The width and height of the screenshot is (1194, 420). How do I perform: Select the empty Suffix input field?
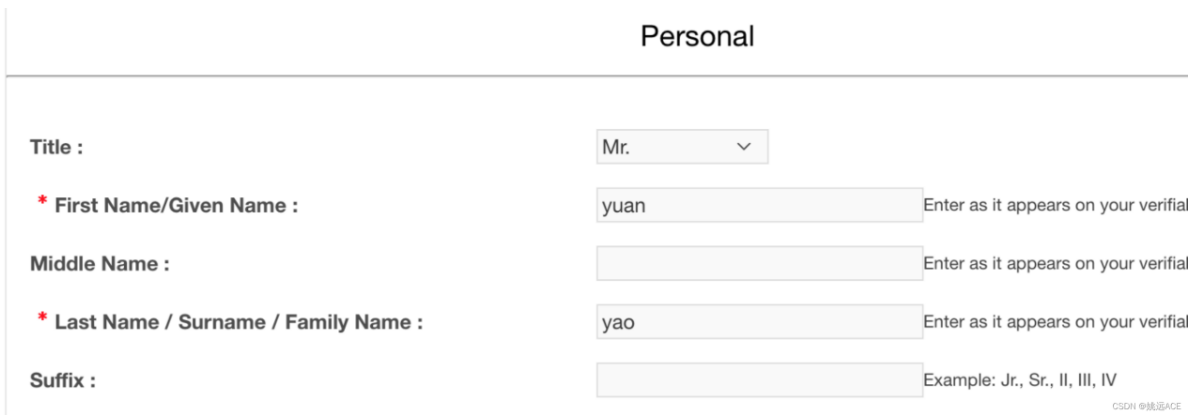[x=759, y=380]
